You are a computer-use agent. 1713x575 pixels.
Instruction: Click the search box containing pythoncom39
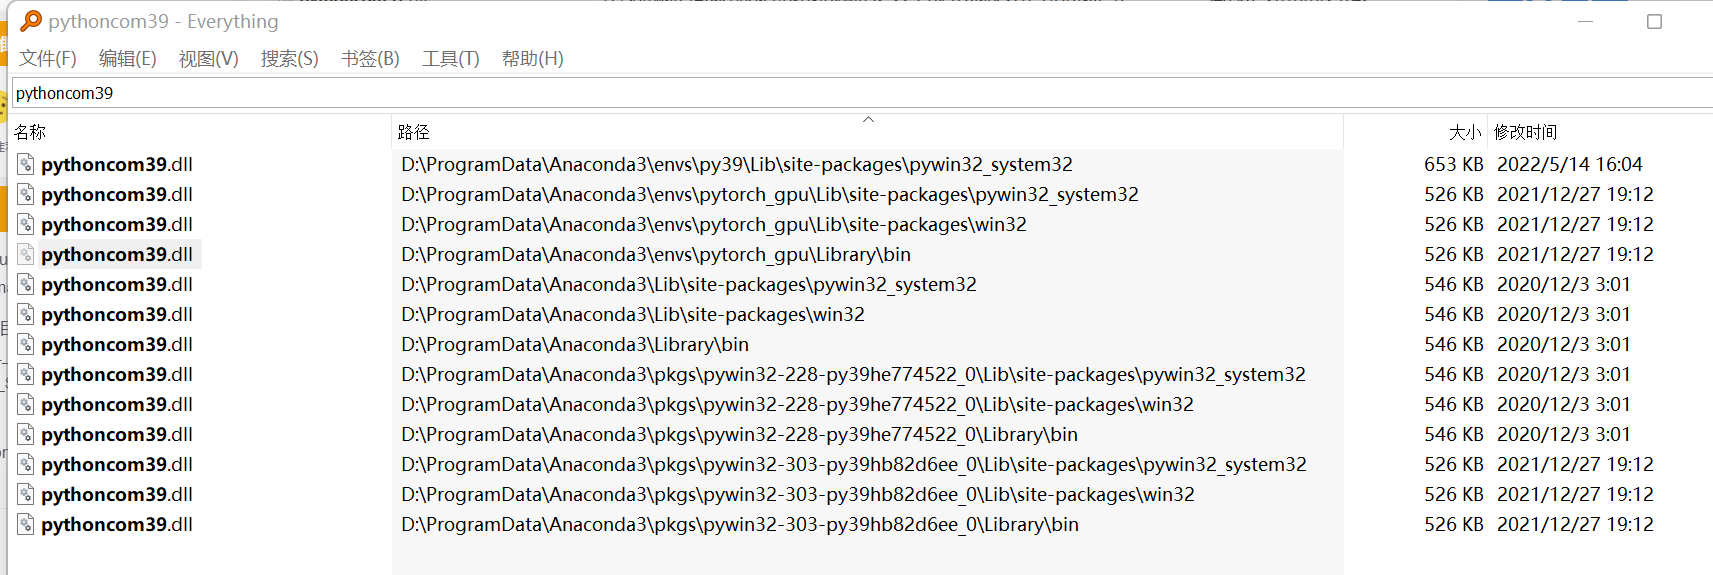click(862, 93)
